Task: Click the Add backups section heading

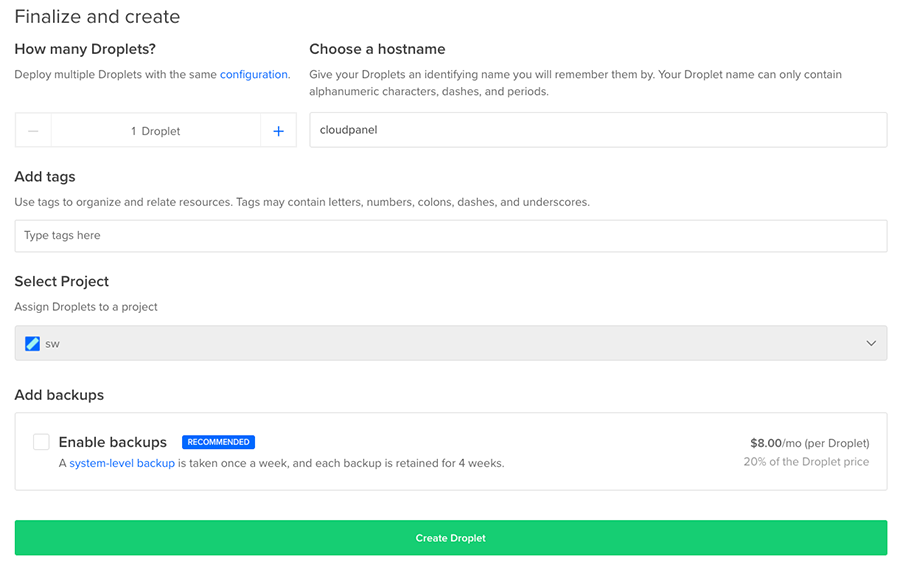Action: (x=59, y=395)
